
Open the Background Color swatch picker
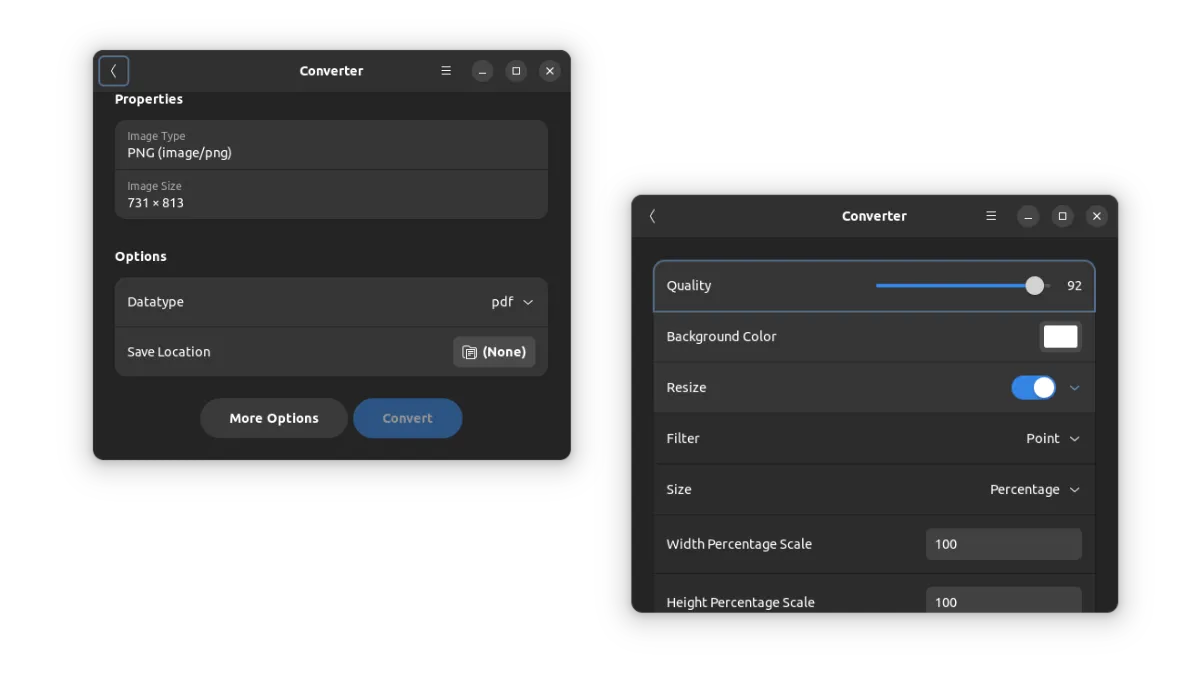1060,336
